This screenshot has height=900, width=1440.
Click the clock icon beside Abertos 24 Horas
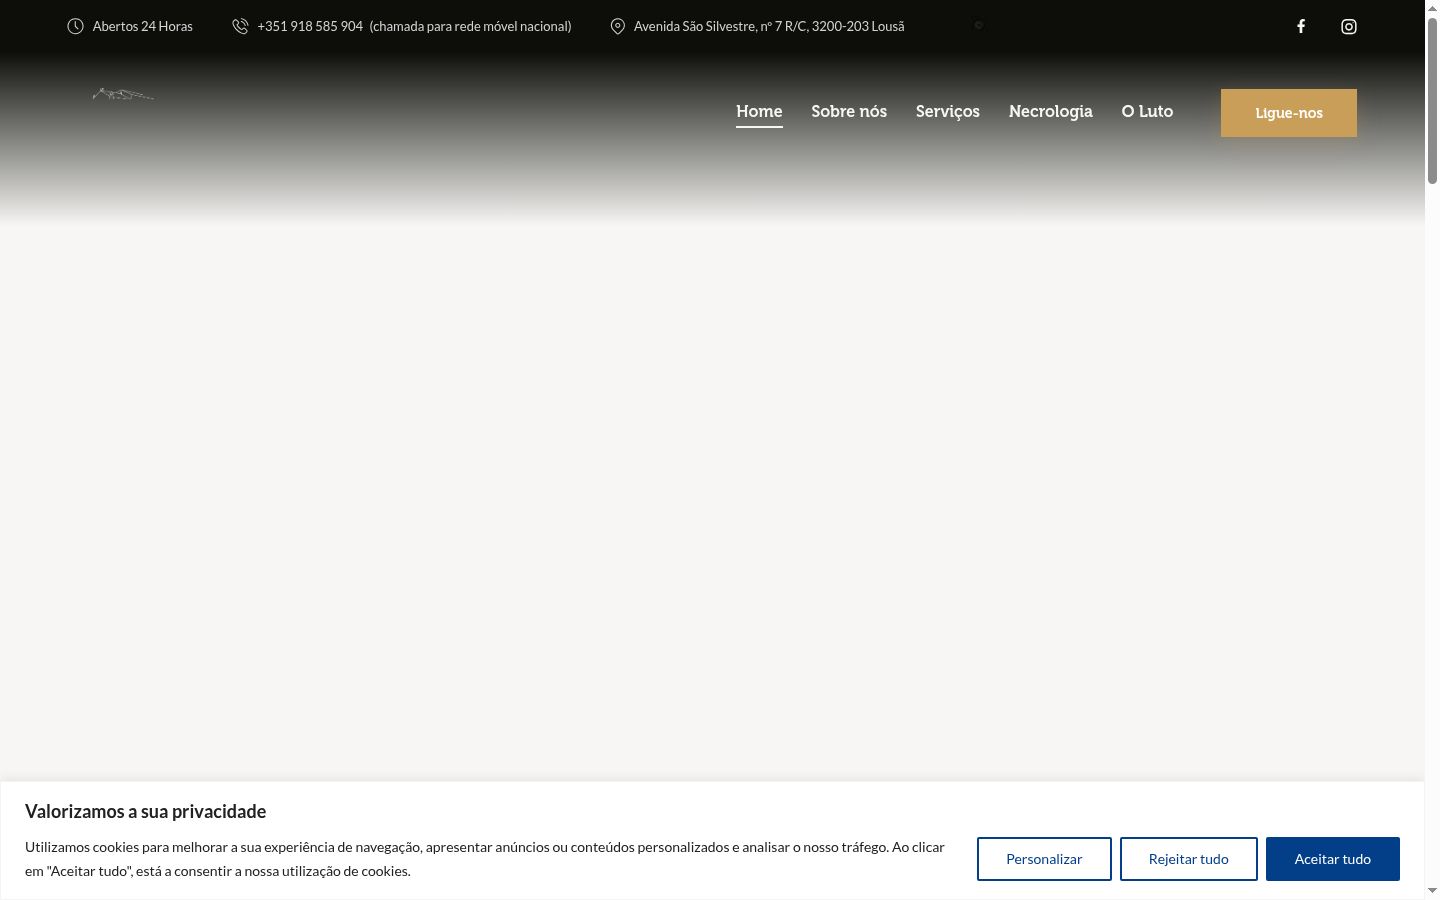(75, 26)
